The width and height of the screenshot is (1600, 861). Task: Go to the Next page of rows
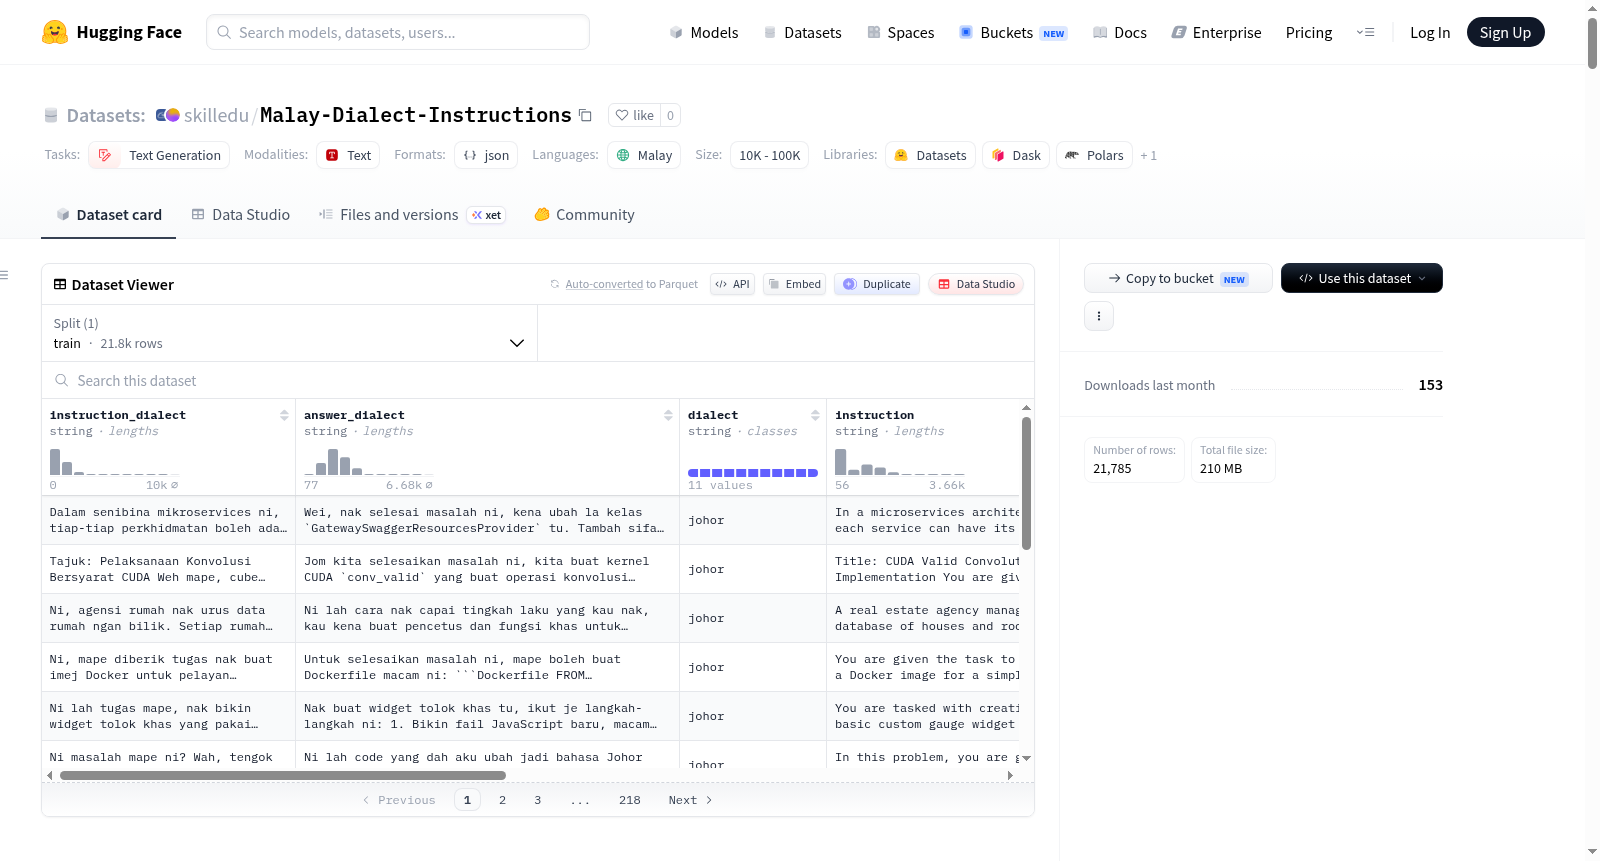click(690, 800)
